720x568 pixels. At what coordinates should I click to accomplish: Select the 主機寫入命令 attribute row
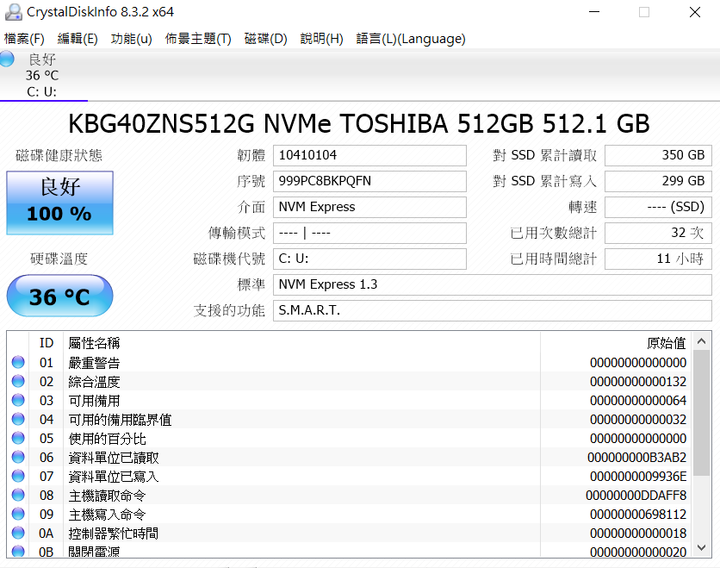pos(349,514)
